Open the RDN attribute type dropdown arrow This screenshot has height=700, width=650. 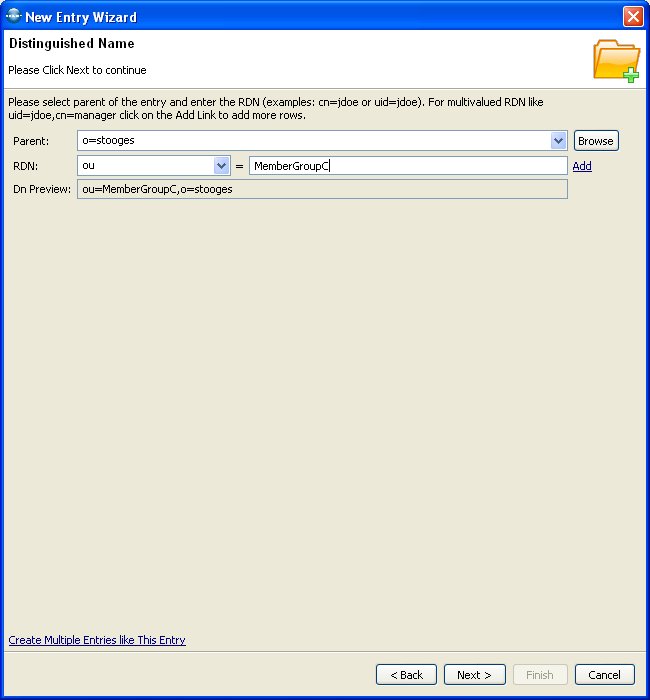pos(222,166)
